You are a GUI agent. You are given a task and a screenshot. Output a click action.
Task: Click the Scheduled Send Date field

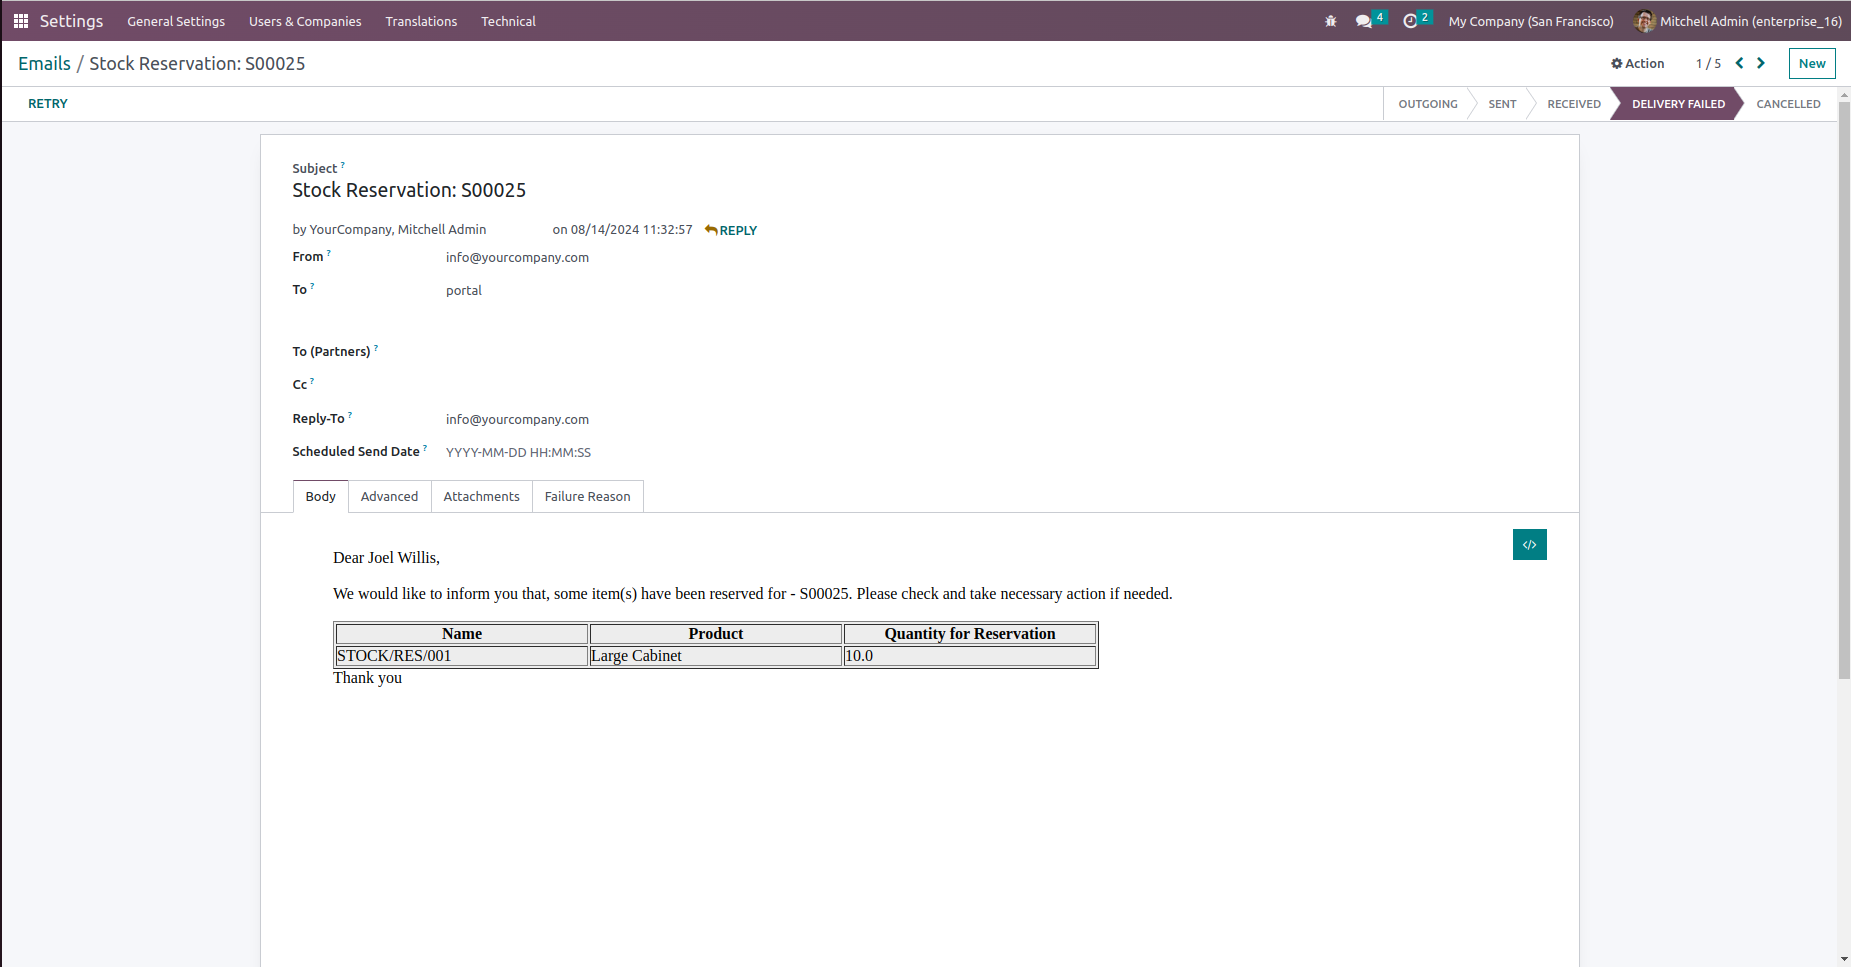518,453
